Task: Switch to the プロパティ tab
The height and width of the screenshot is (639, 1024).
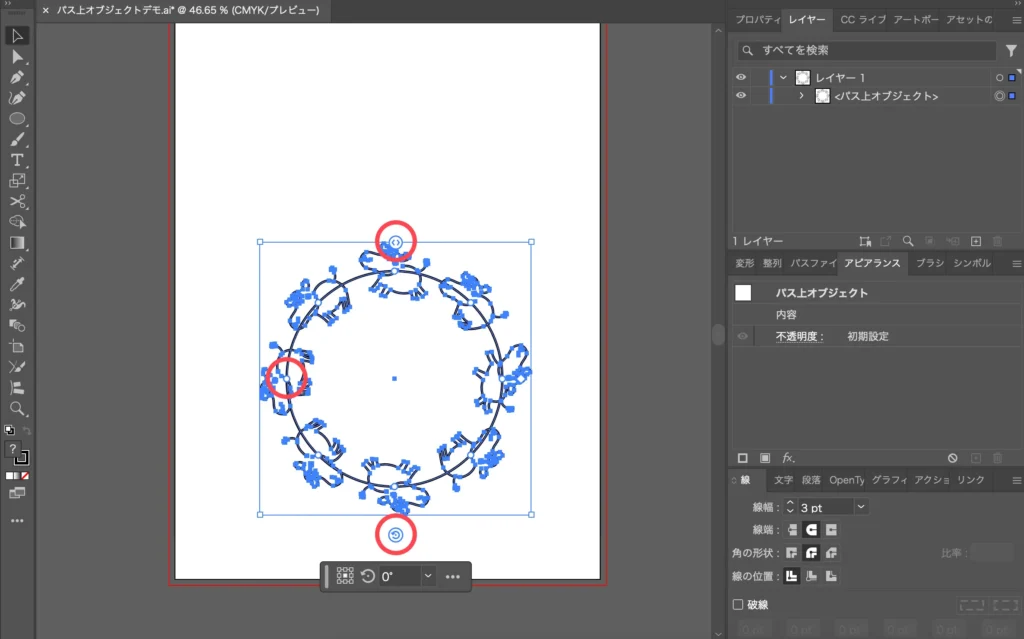Action: [757, 20]
